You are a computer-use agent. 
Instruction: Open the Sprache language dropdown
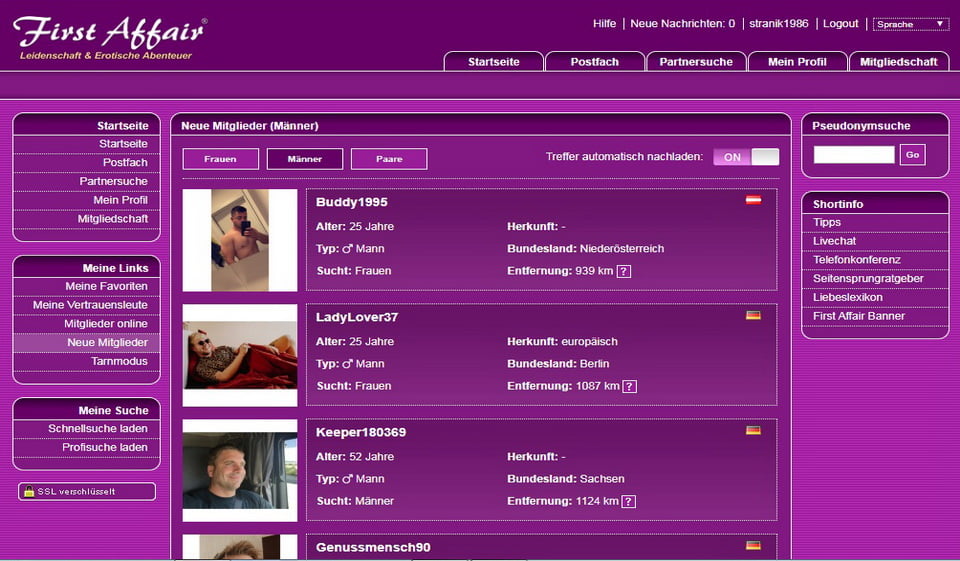(x=911, y=24)
